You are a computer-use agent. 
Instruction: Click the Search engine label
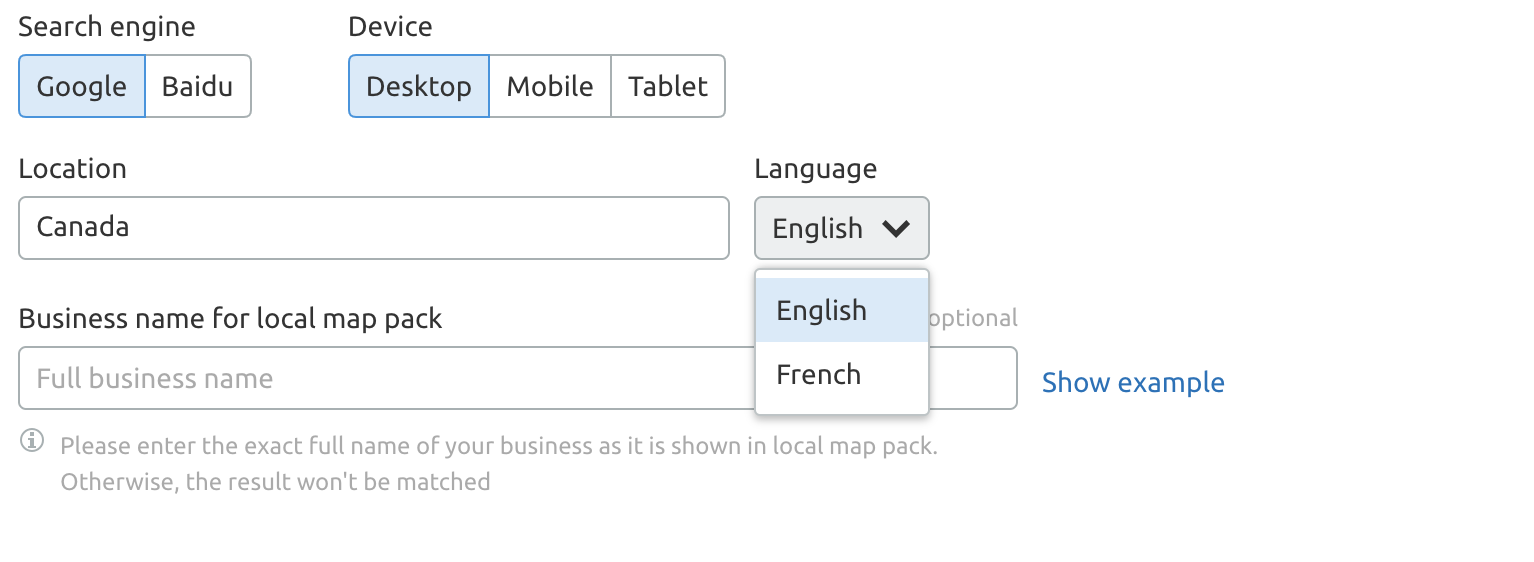[x=107, y=26]
